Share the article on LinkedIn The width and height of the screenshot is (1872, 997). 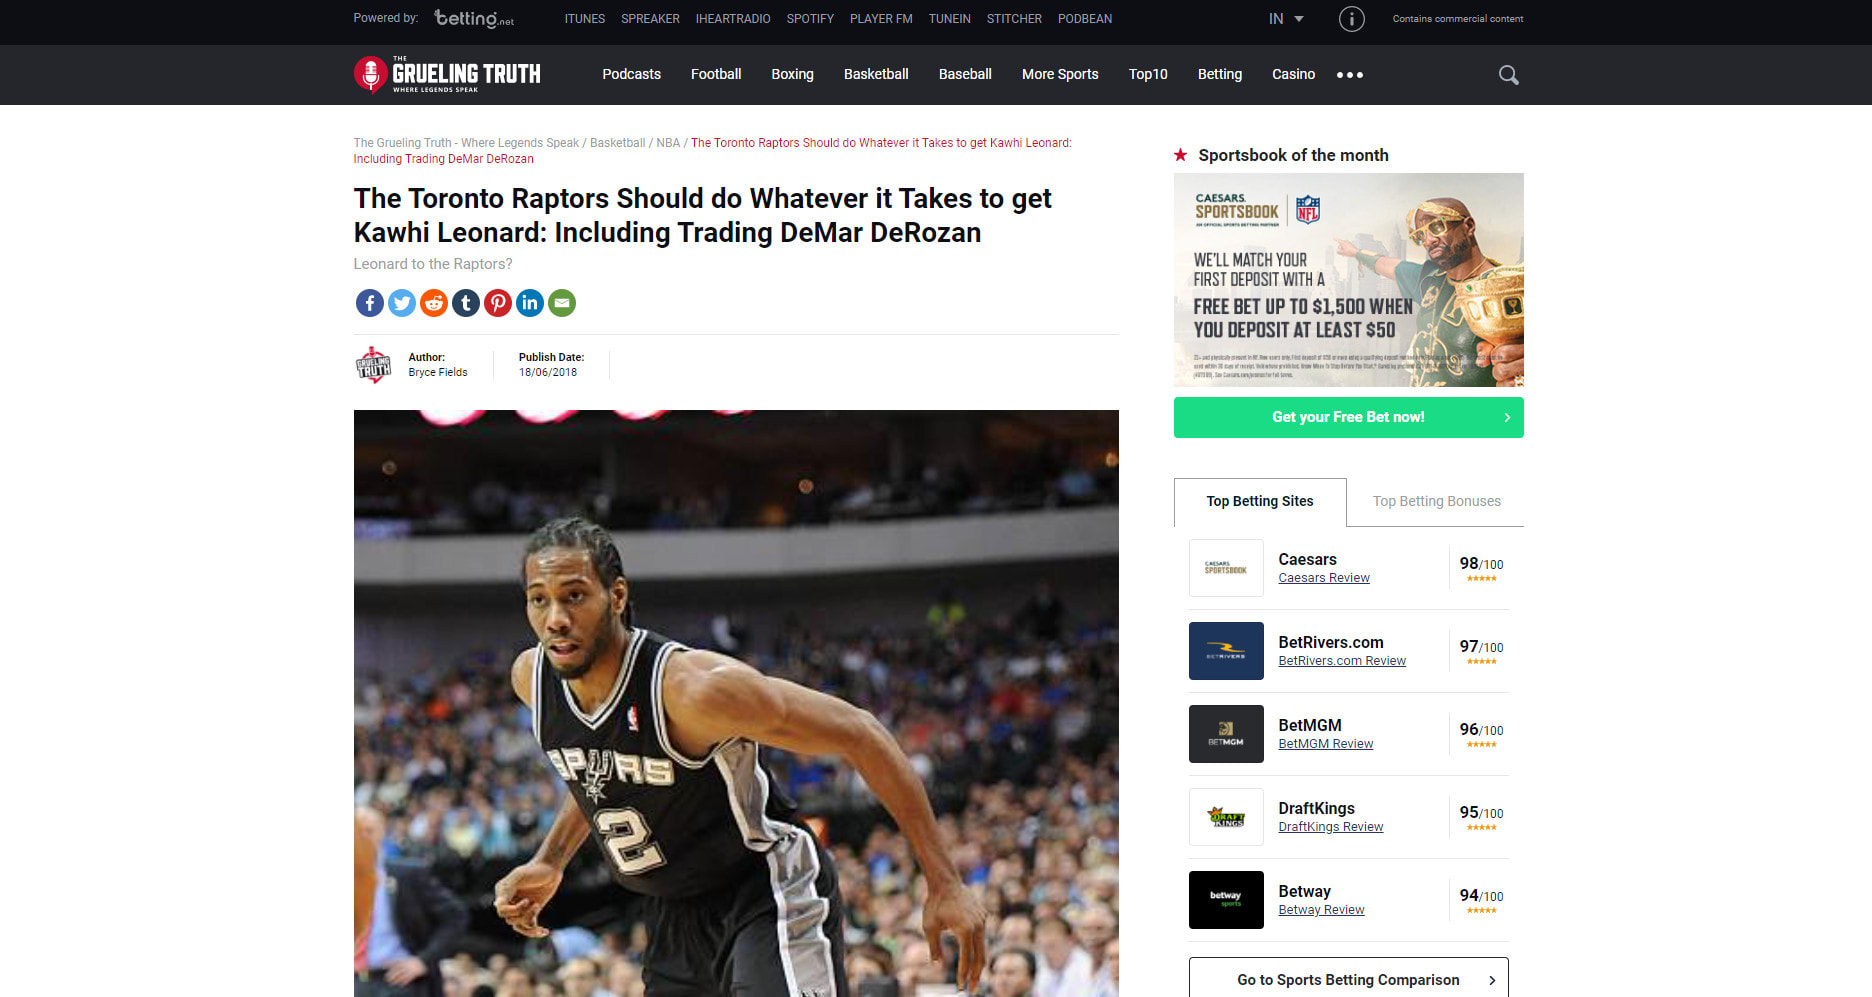coord(529,303)
